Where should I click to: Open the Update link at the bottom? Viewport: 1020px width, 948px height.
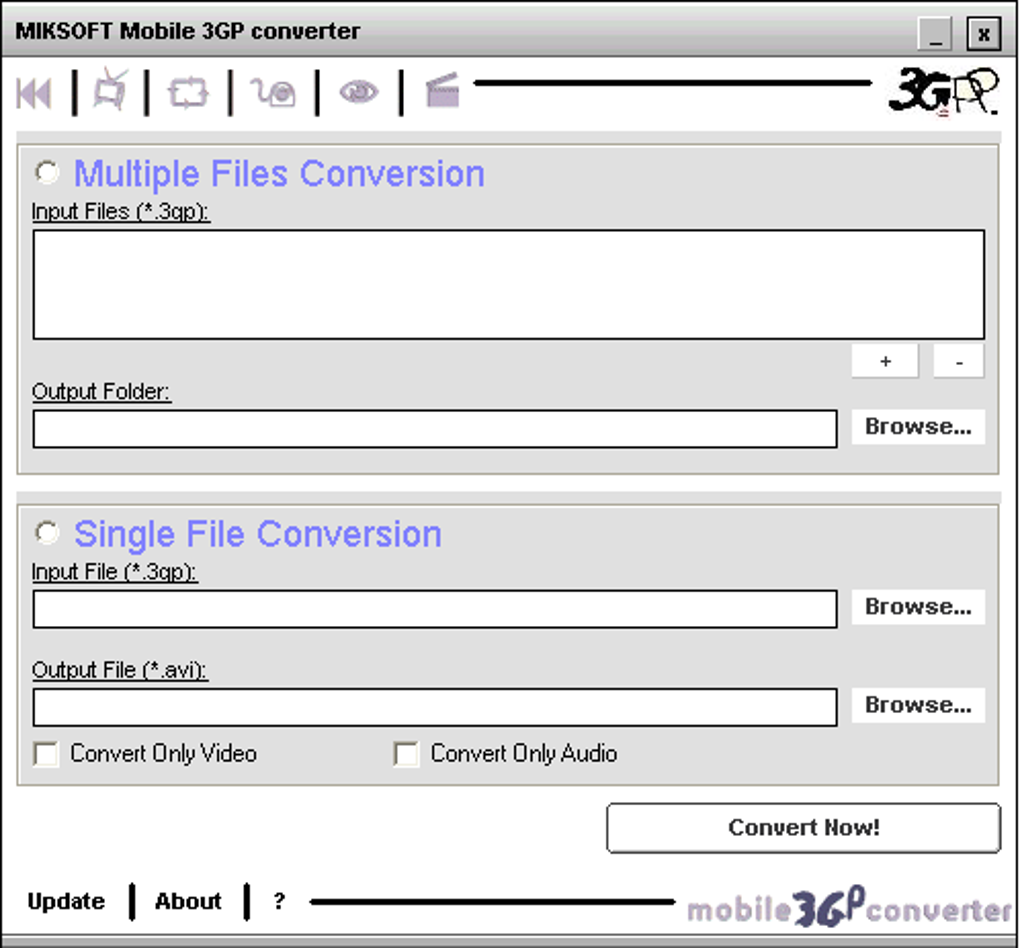[x=66, y=901]
